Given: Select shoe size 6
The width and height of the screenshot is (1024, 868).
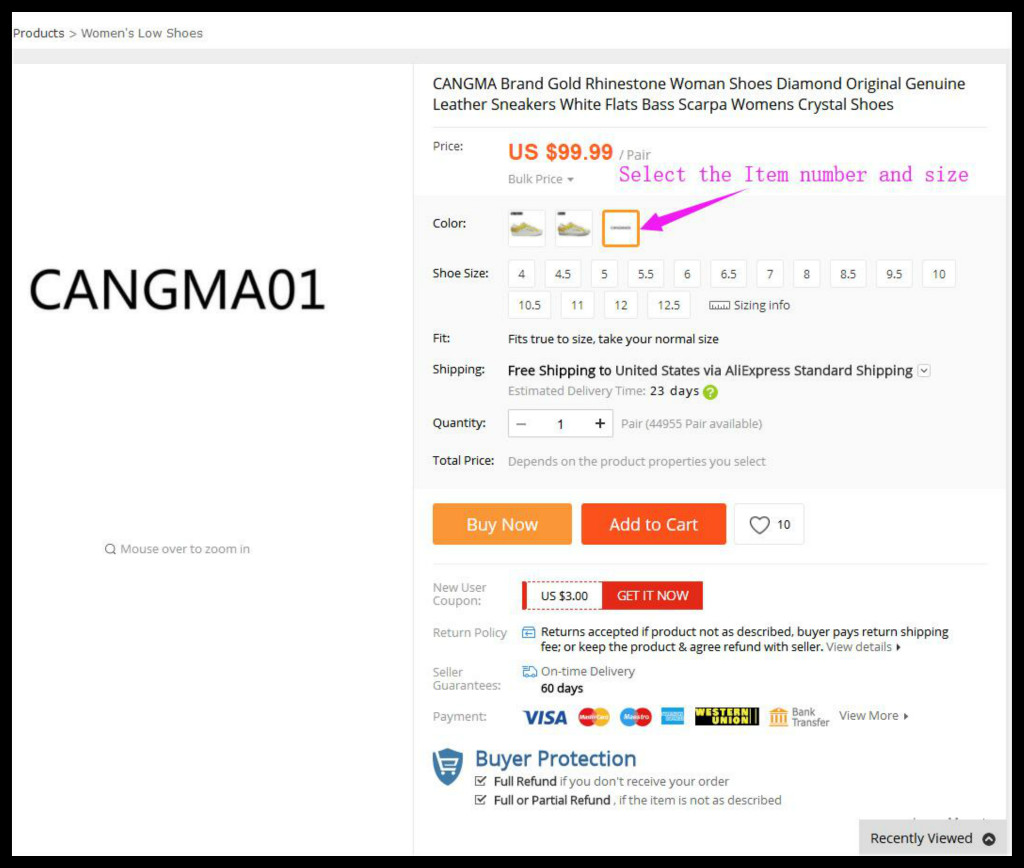Looking at the screenshot, I should coord(687,274).
